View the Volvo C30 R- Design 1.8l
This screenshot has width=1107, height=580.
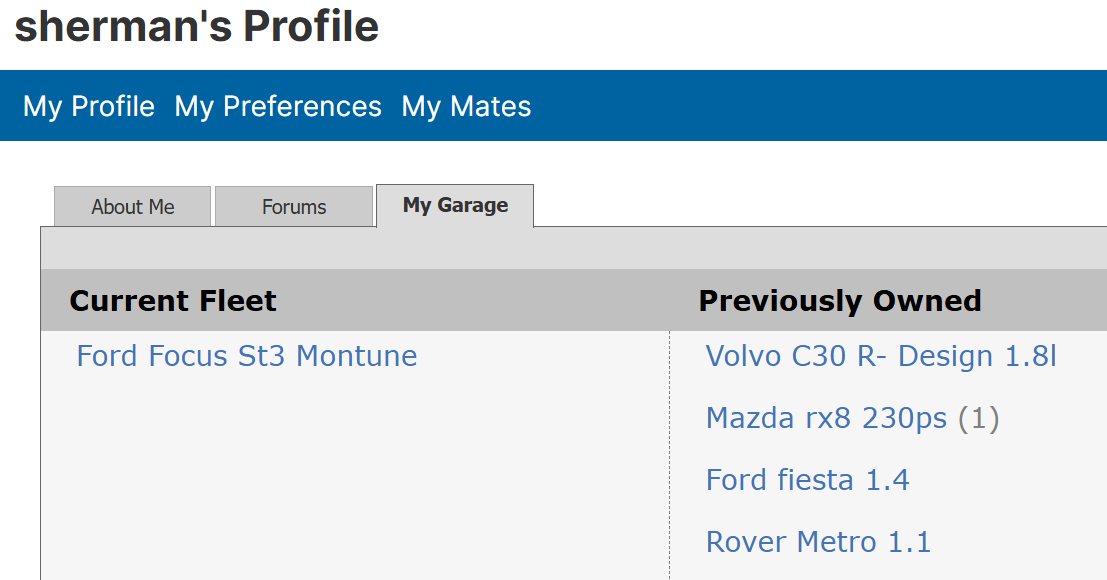(x=881, y=356)
